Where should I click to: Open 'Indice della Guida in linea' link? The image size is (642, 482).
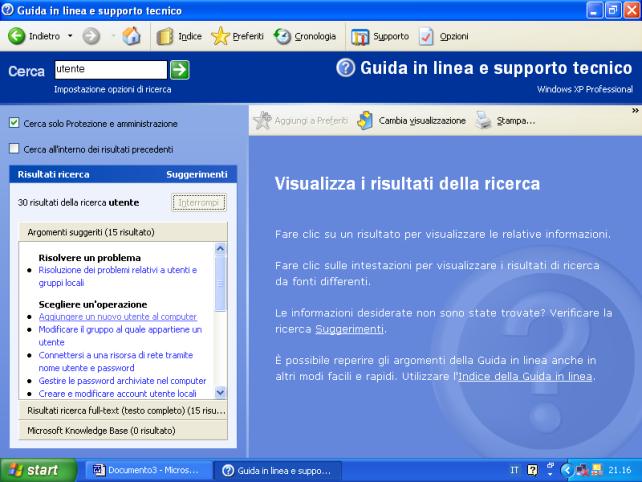tap(525, 376)
